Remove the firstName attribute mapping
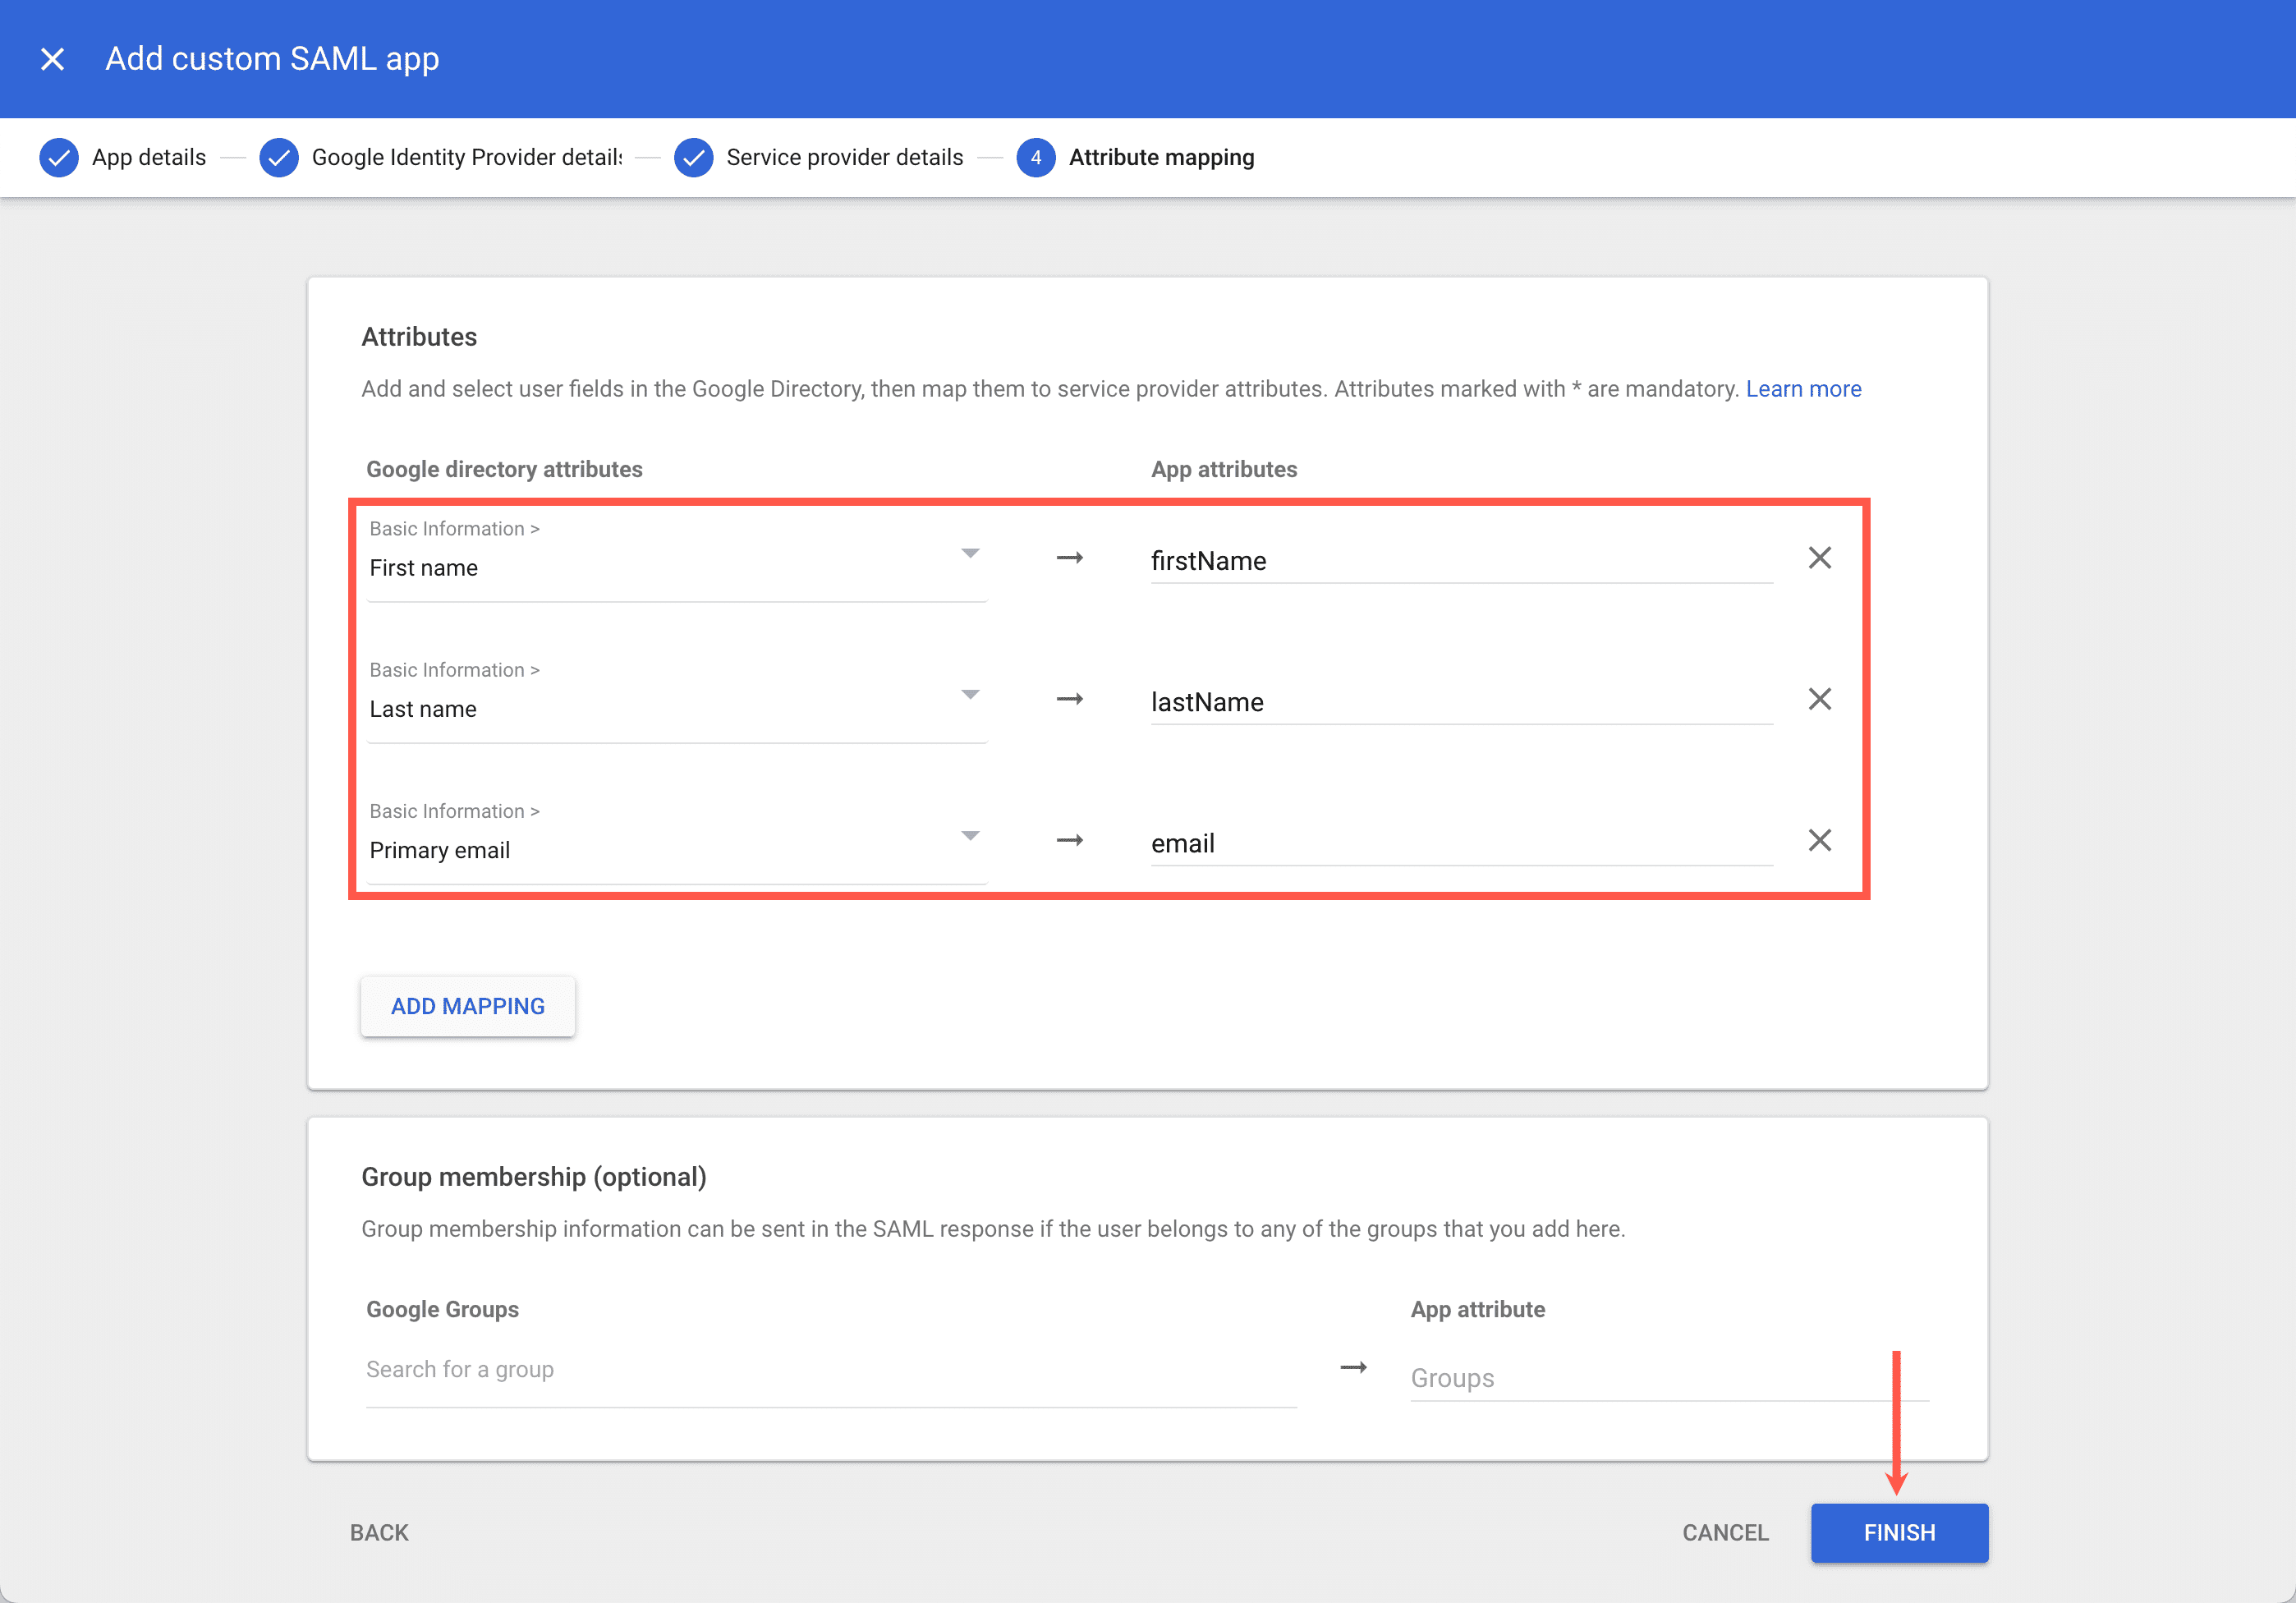2296x1603 pixels. click(x=1819, y=558)
